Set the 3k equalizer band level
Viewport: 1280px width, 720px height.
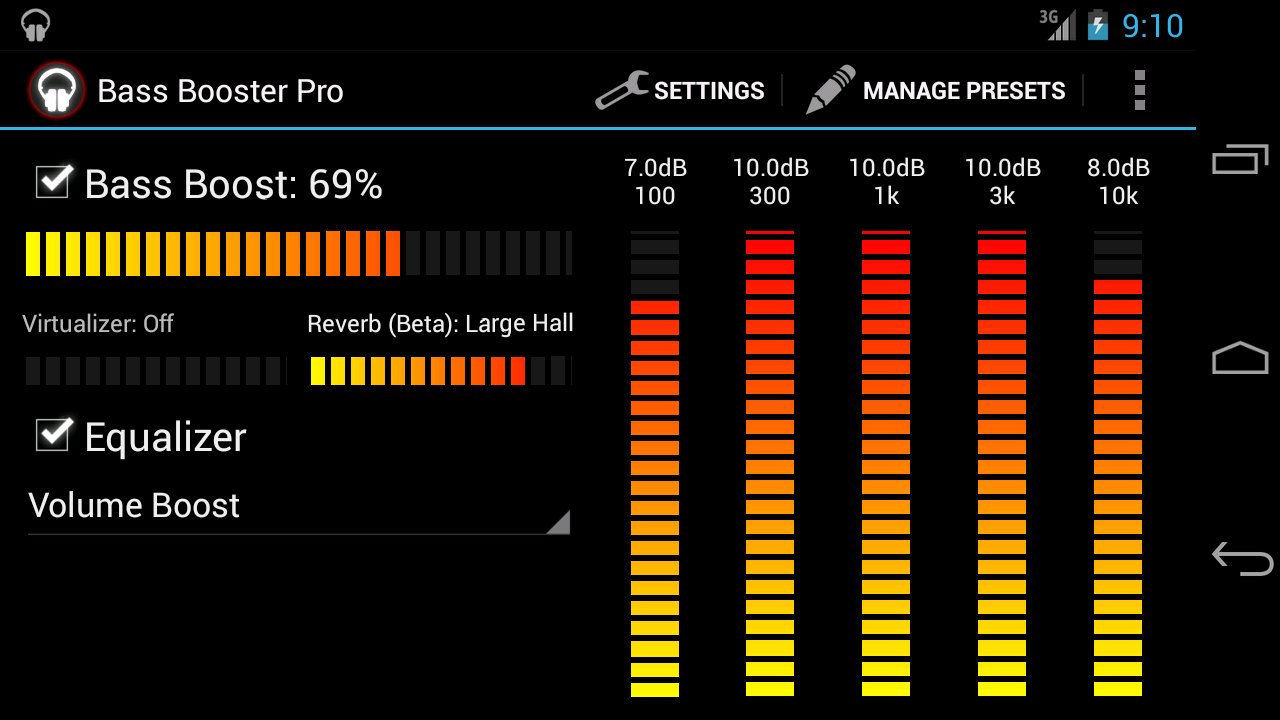pyautogui.click(x=1002, y=464)
